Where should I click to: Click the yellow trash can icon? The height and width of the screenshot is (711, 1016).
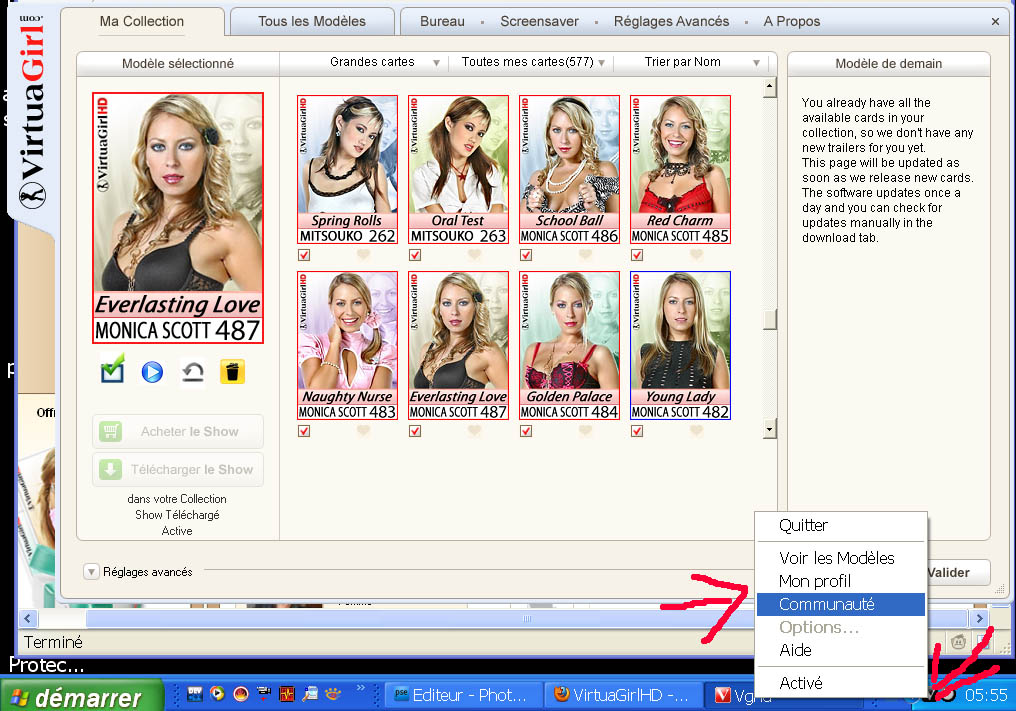pyautogui.click(x=232, y=372)
